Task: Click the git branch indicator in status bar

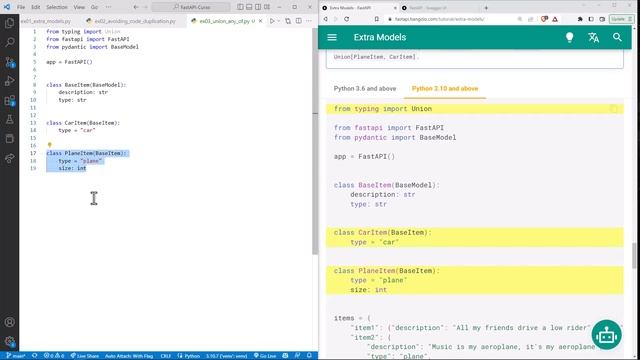Action: 15,356
